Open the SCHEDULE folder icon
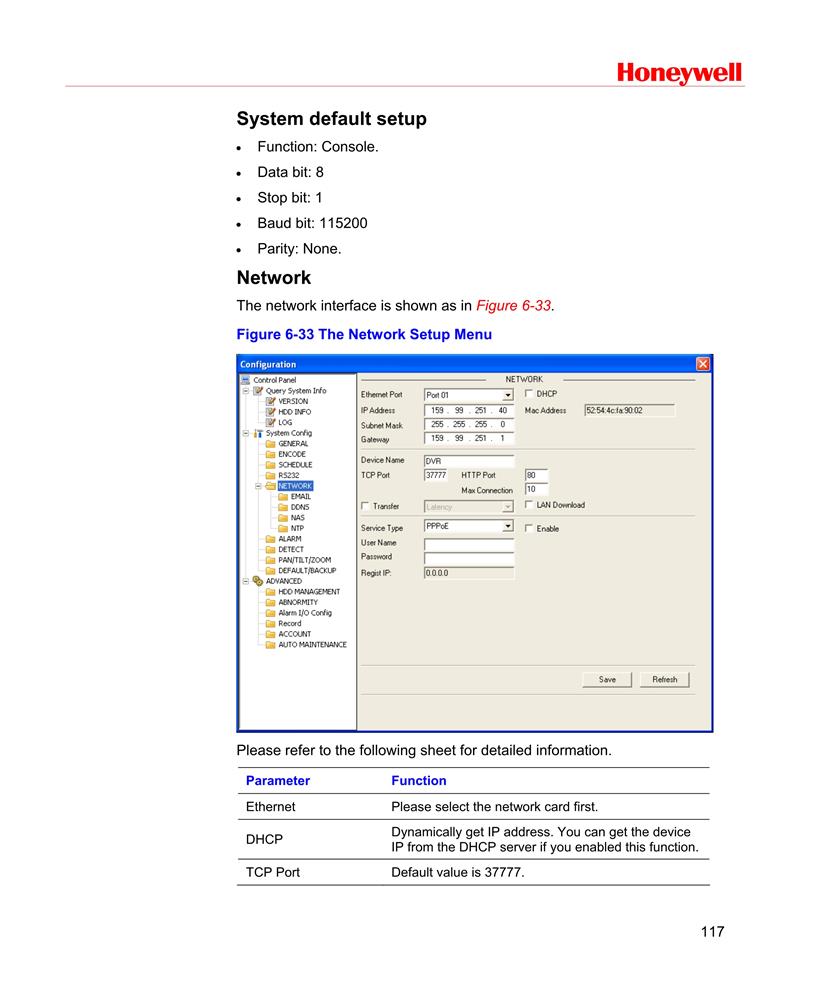Viewport: 817px width, 991px height. 270,465
